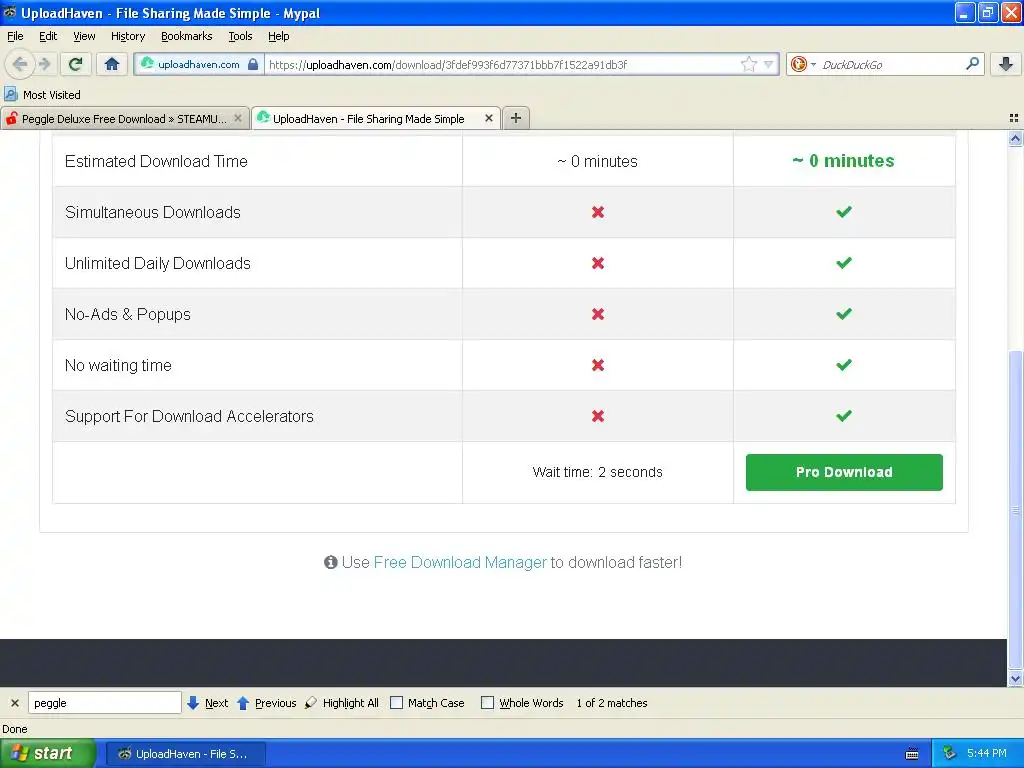1024x768 pixels.
Task: Click the red X for No waiting time
Action: [598, 365]
